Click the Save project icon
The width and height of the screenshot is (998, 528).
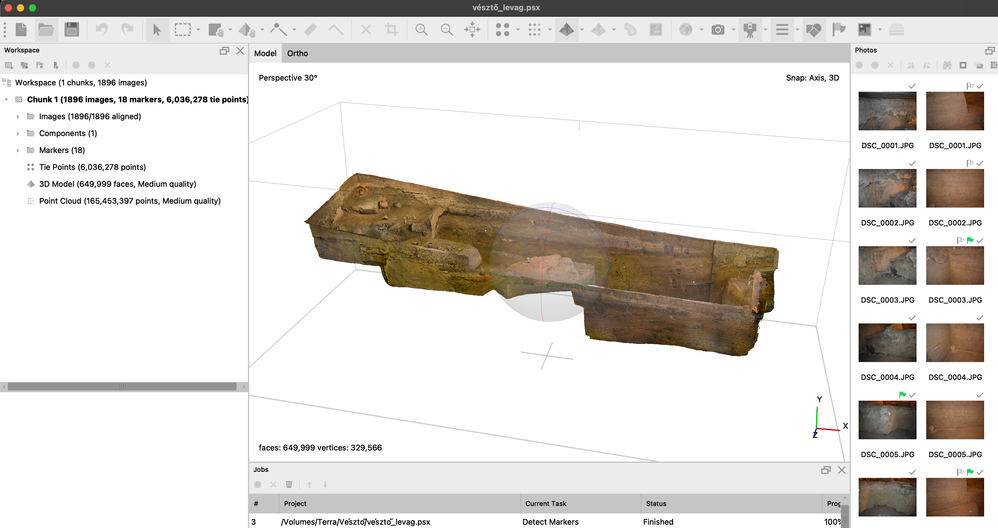71,30
